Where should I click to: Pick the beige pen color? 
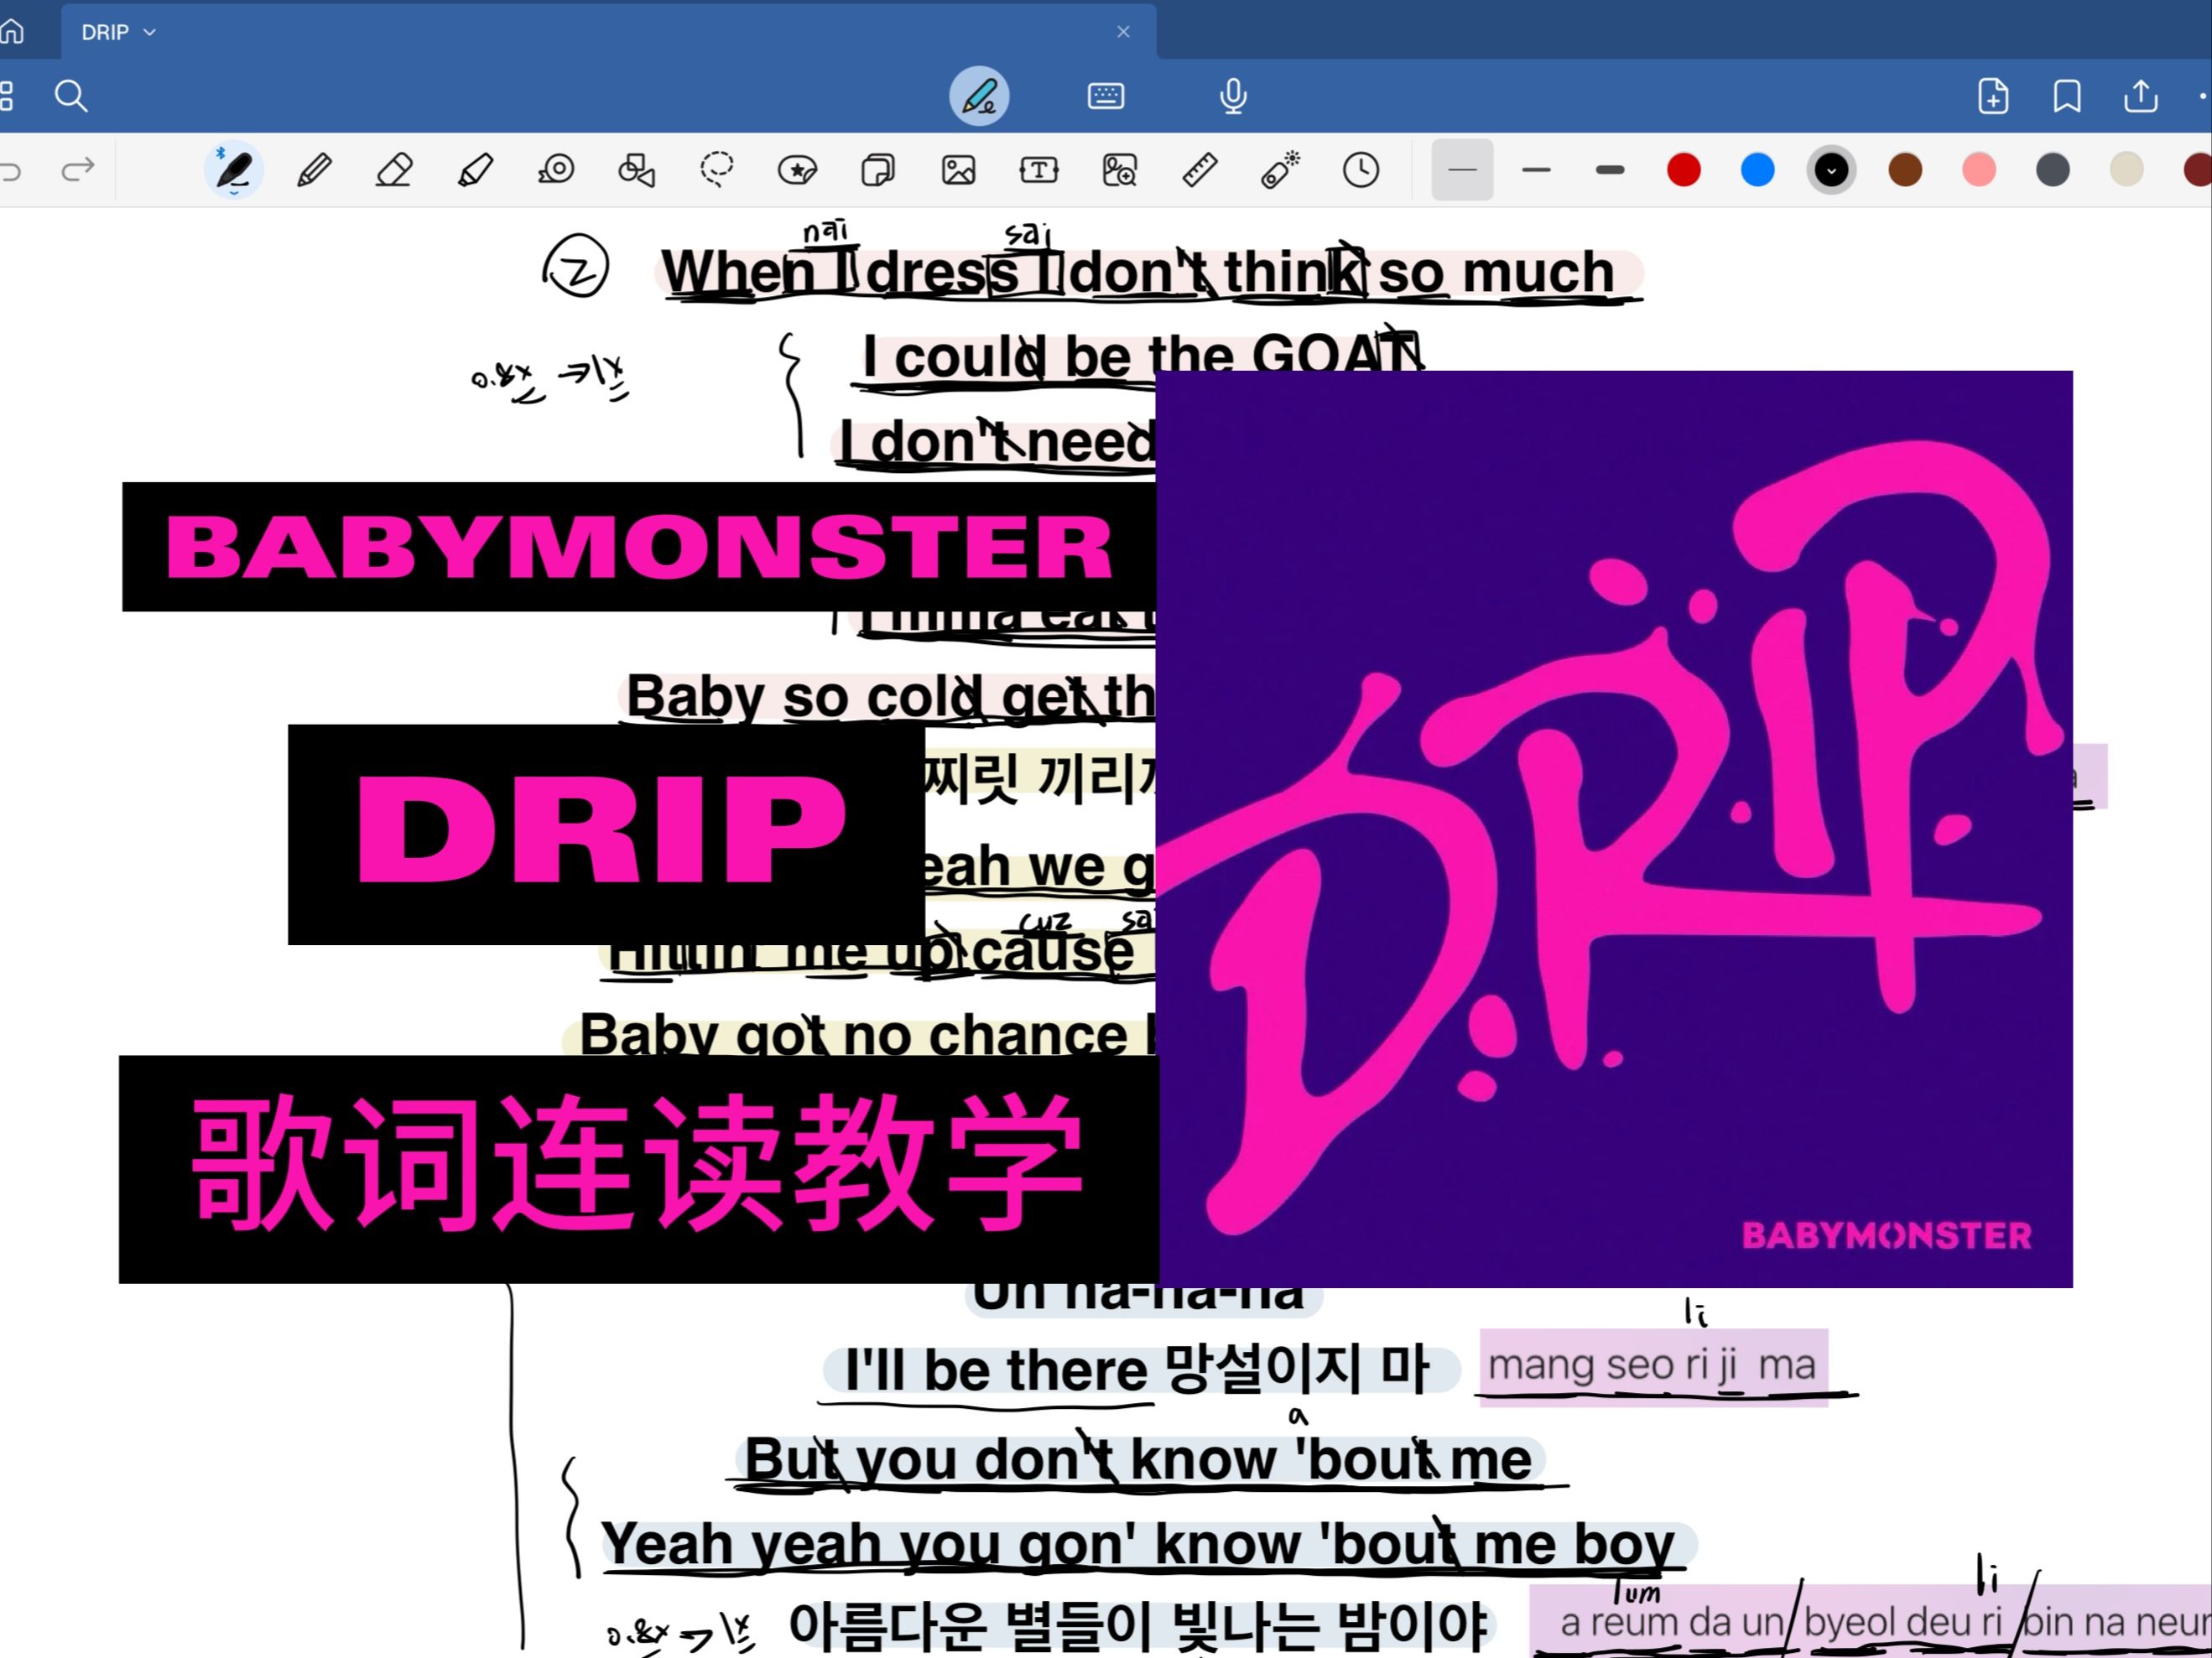click(x=2126, y=169)
